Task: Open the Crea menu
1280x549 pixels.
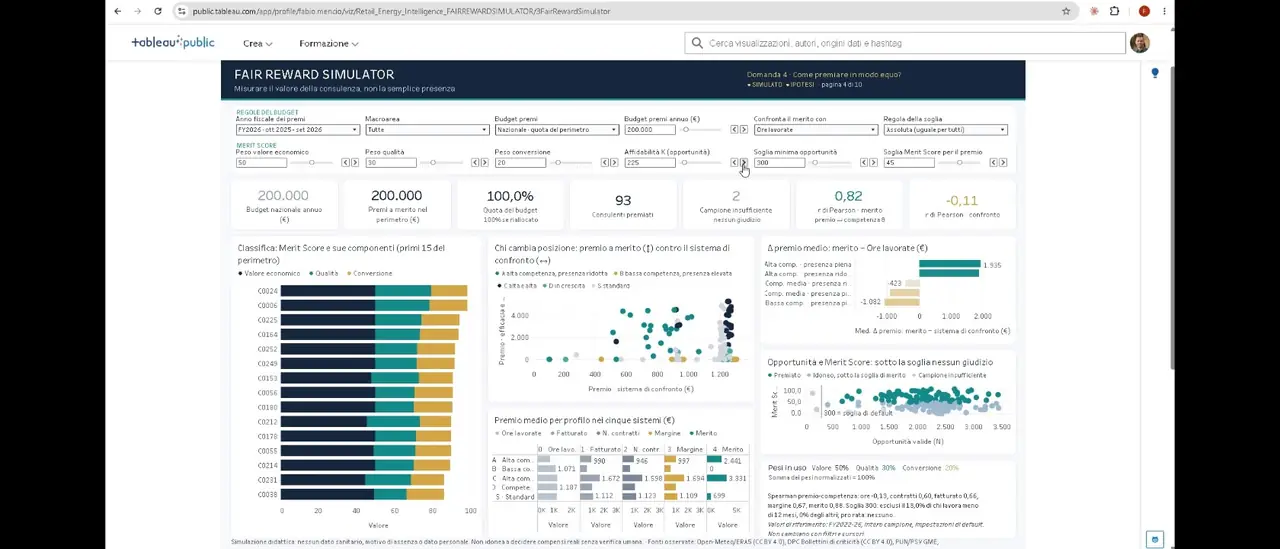Action: 257,44
